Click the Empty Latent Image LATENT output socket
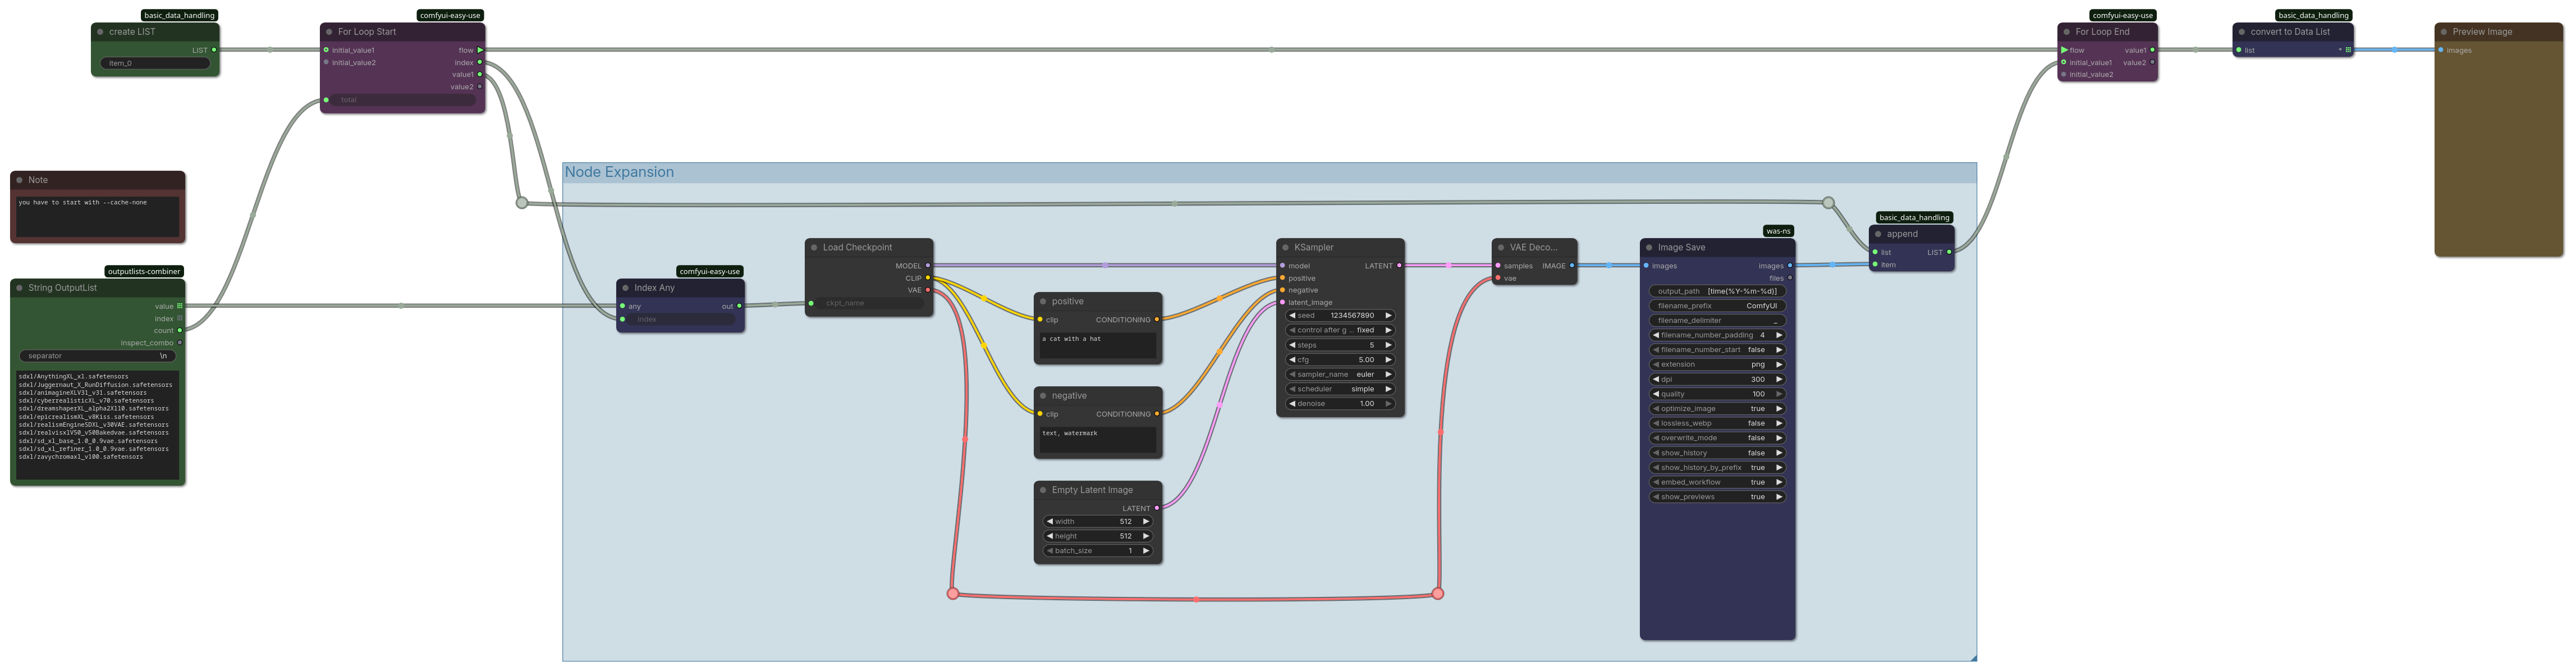Viewport: 2576px width, 671px height. click(1157, 508)
